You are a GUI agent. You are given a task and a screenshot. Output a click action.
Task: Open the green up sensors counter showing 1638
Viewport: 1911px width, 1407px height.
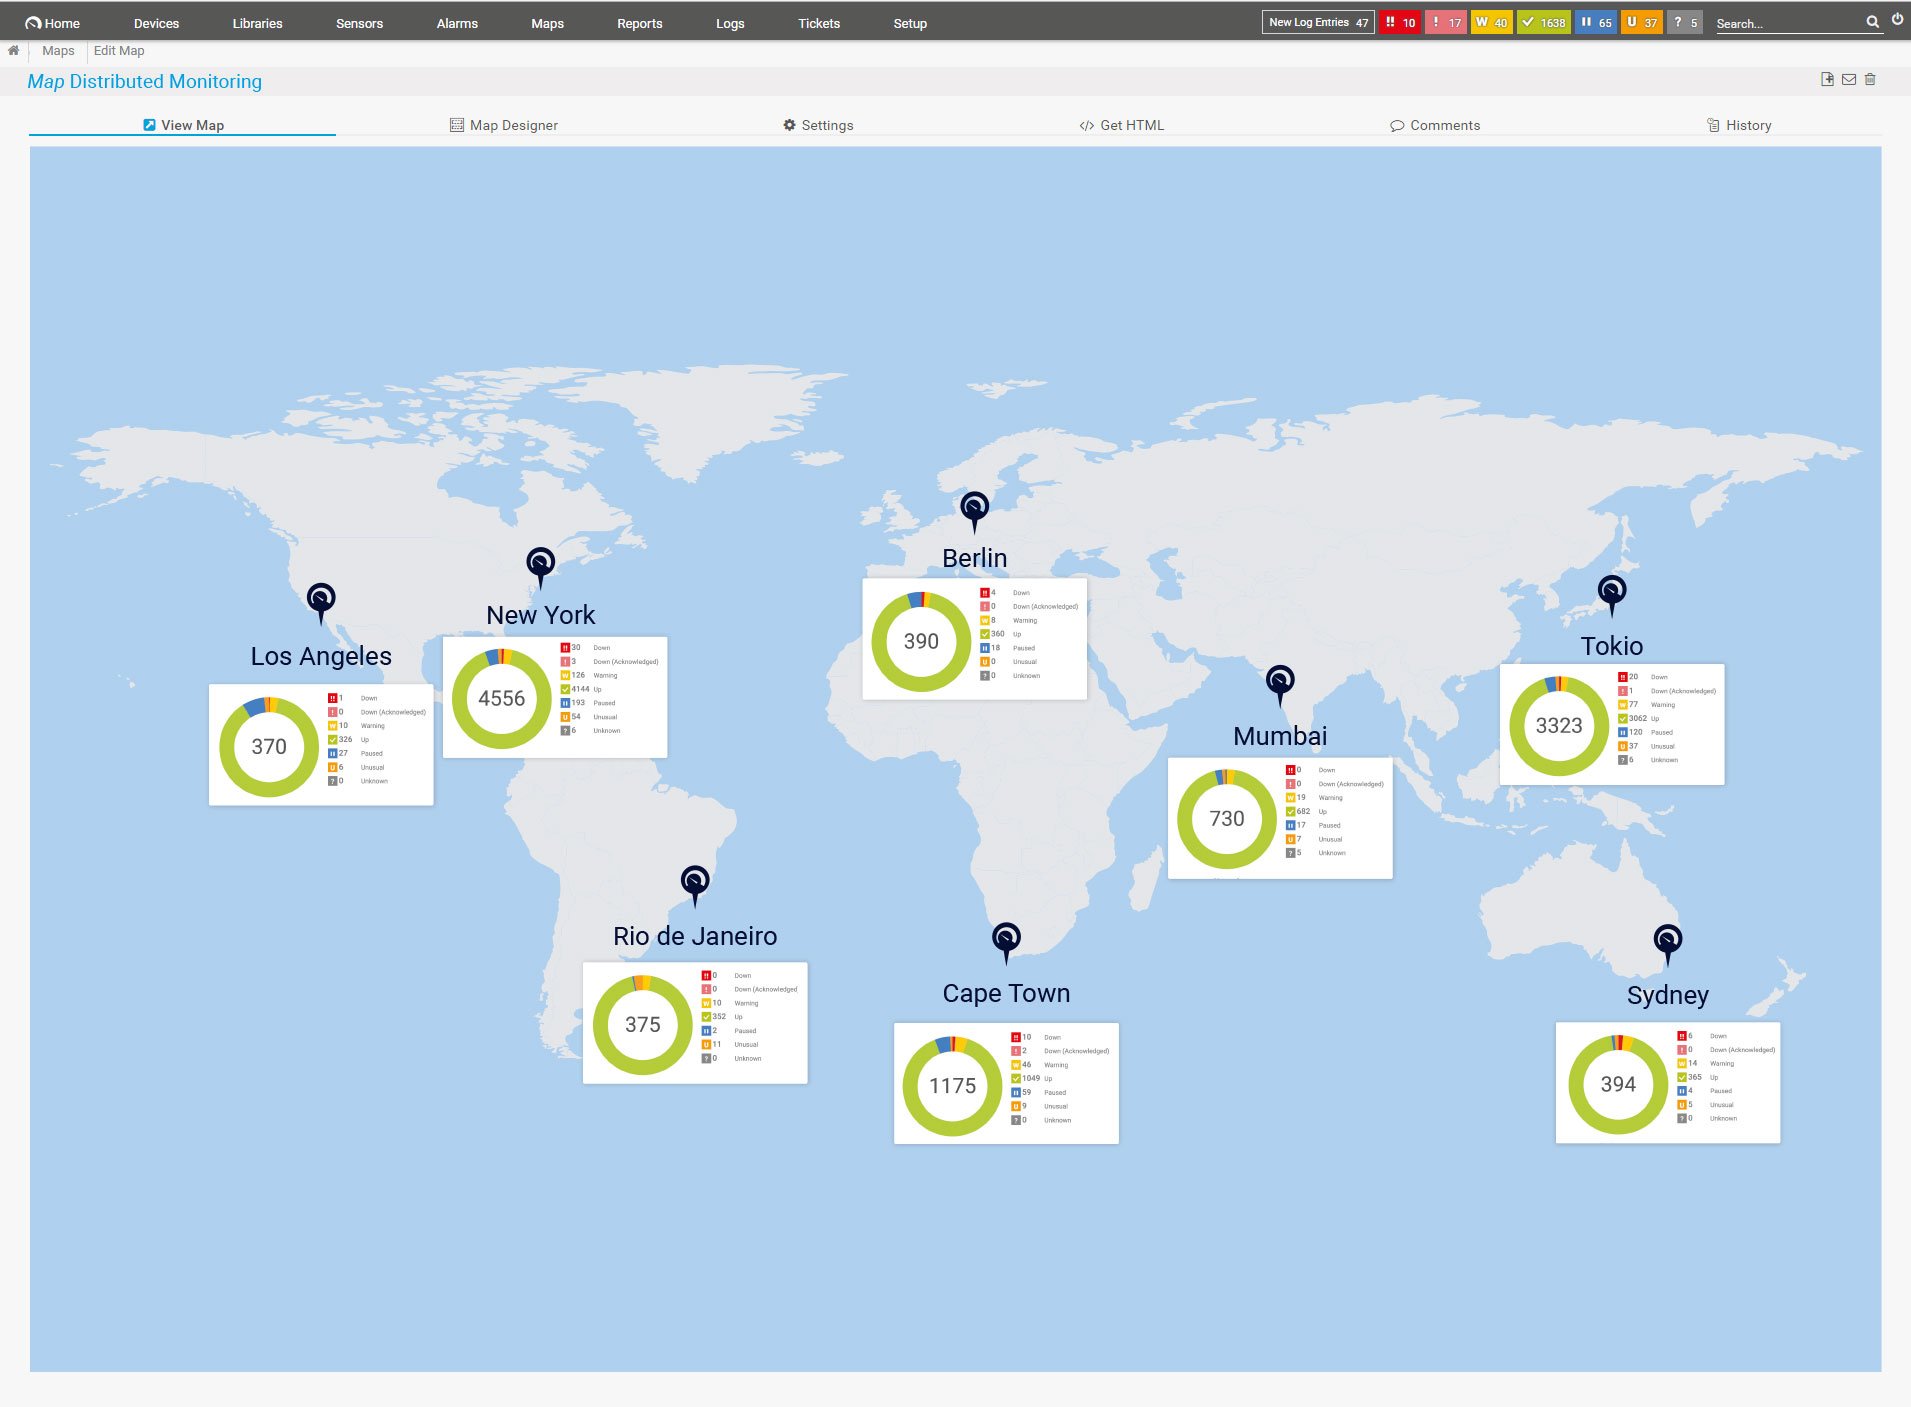click(x=1542, y=21)
